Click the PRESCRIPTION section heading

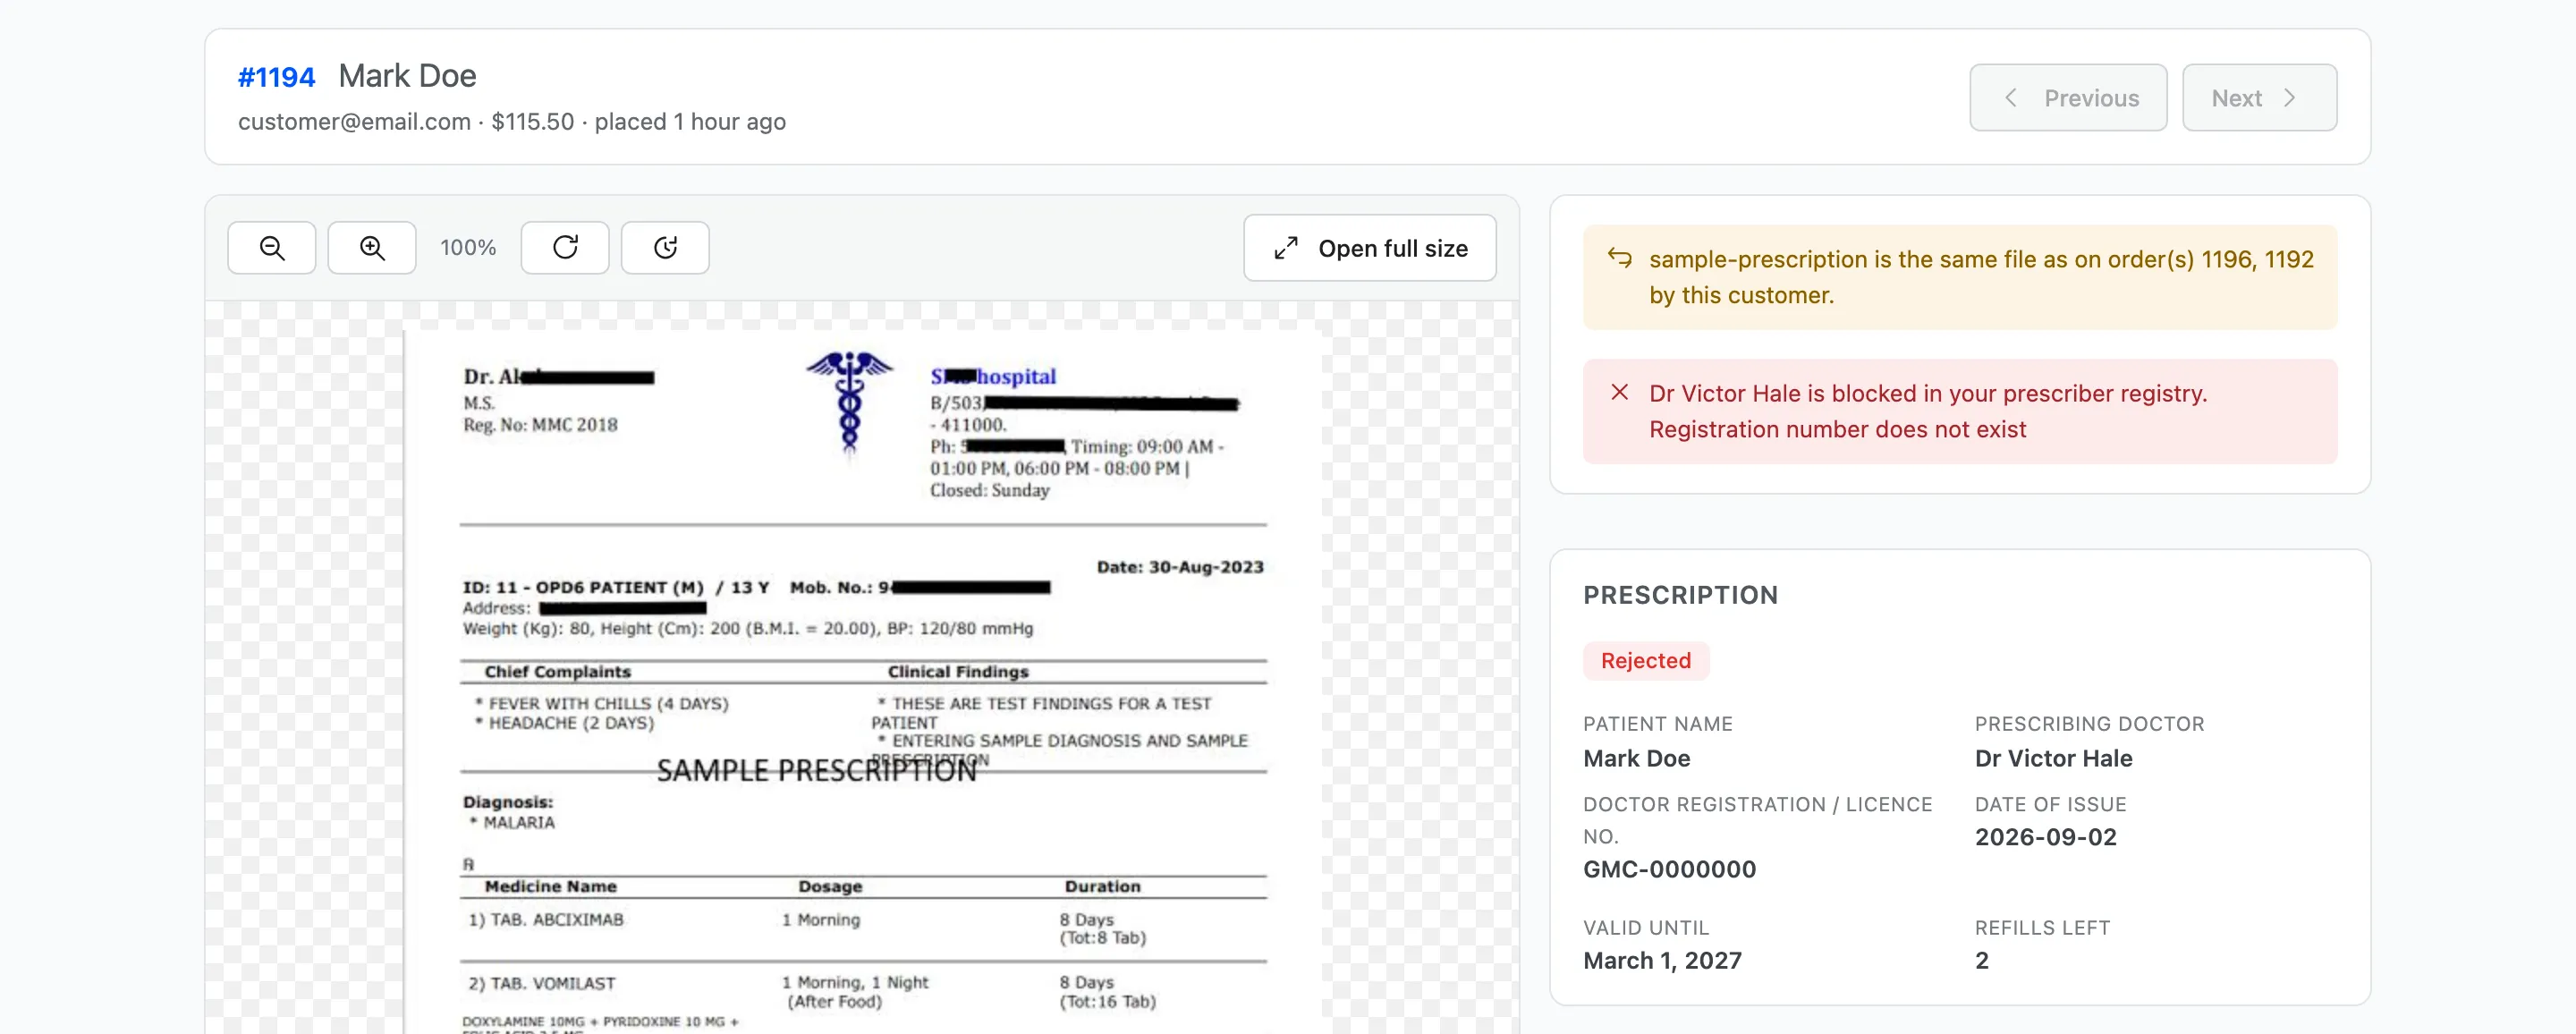[1680, 595]
